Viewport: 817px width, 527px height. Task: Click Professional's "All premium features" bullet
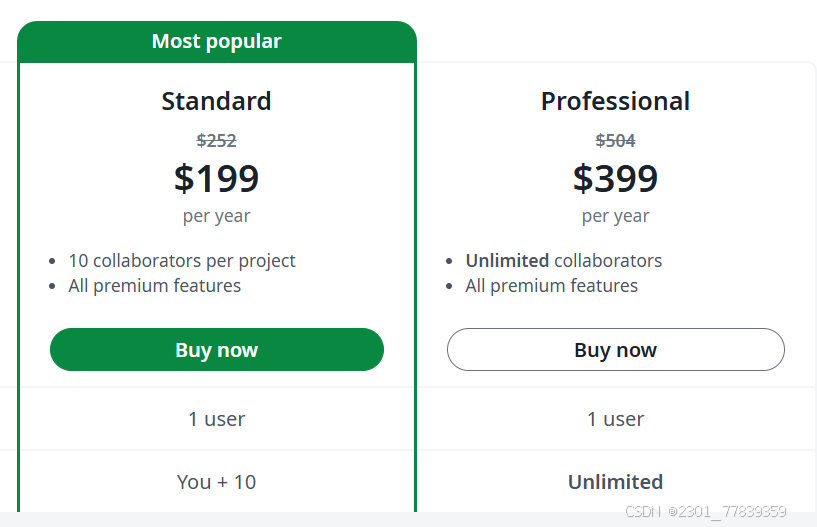[551, 286]
